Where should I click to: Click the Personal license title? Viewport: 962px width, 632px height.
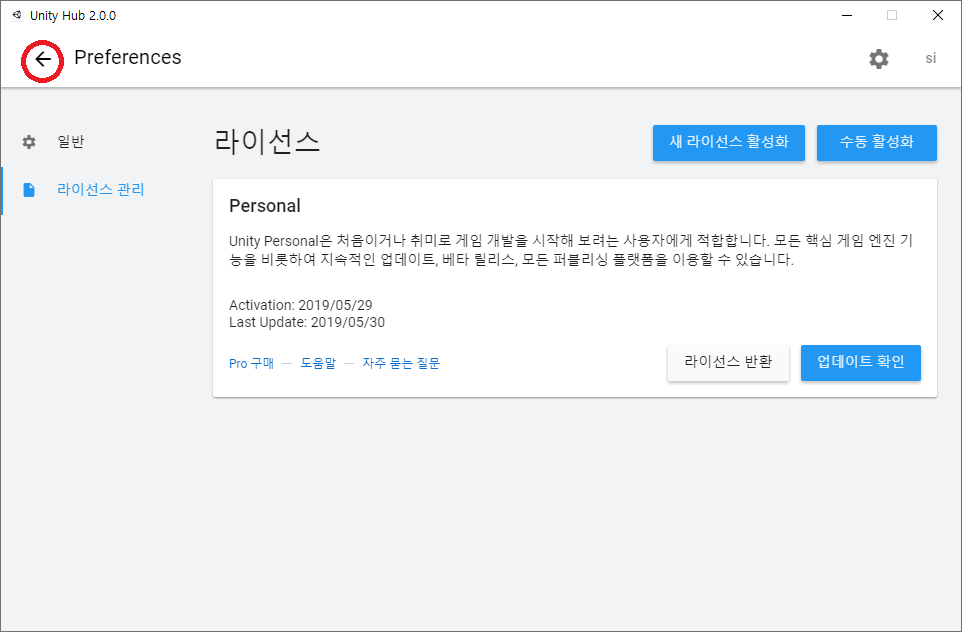click(x=264, y=206)
